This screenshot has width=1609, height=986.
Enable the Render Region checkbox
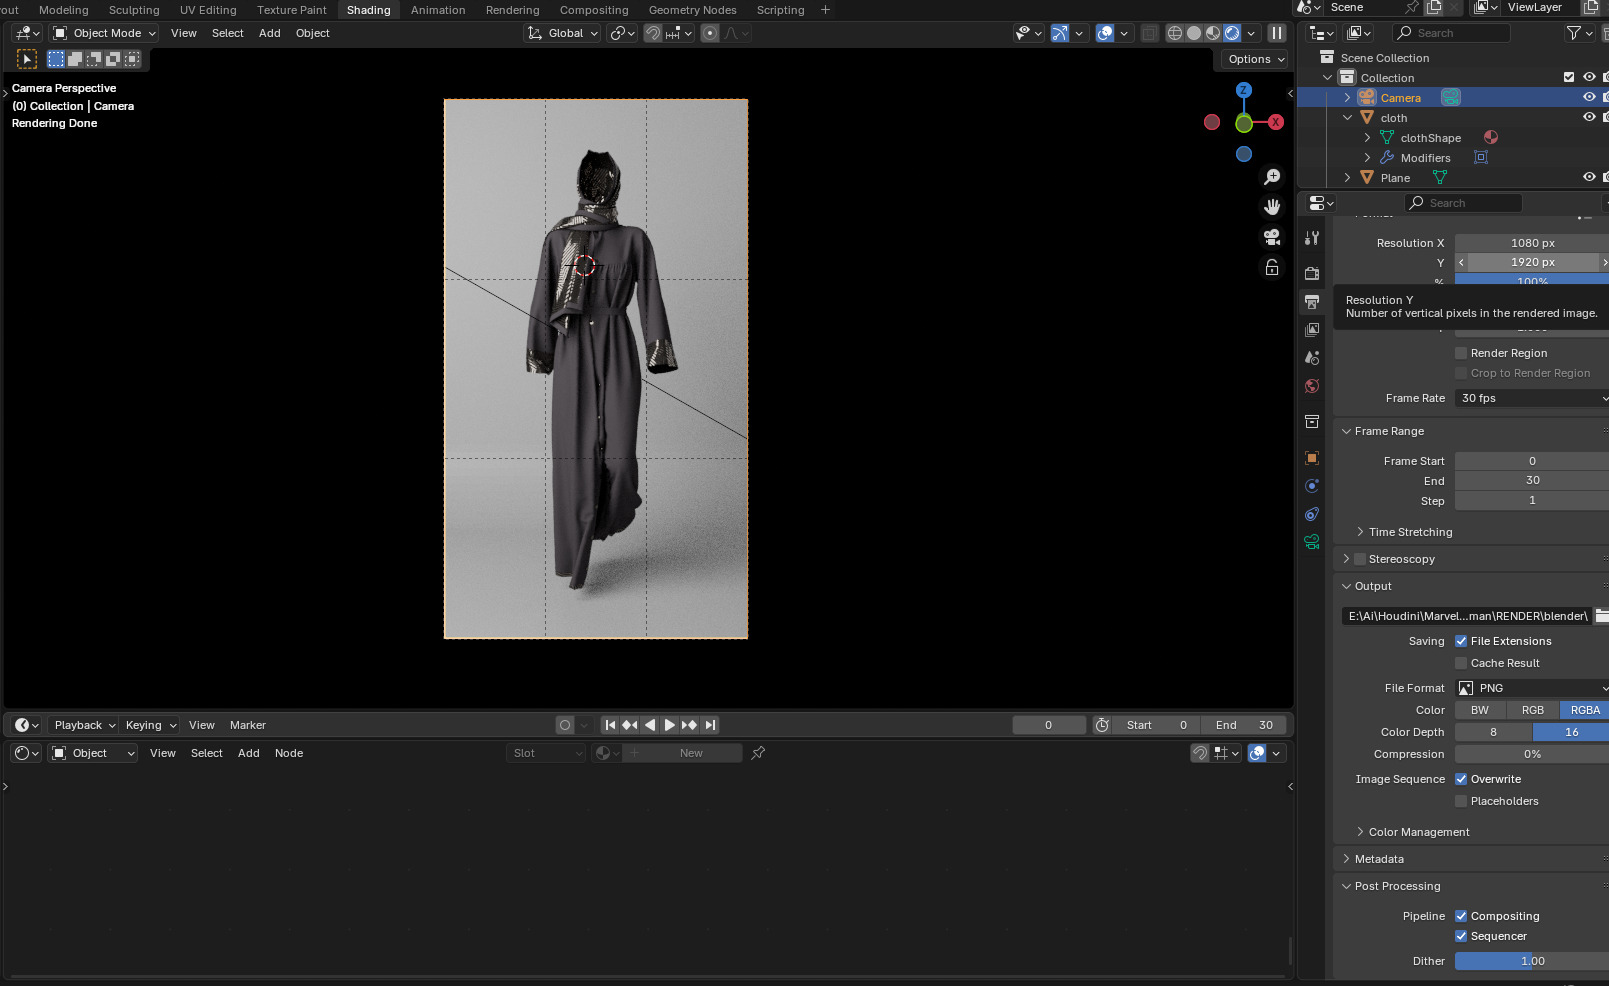1461,353
